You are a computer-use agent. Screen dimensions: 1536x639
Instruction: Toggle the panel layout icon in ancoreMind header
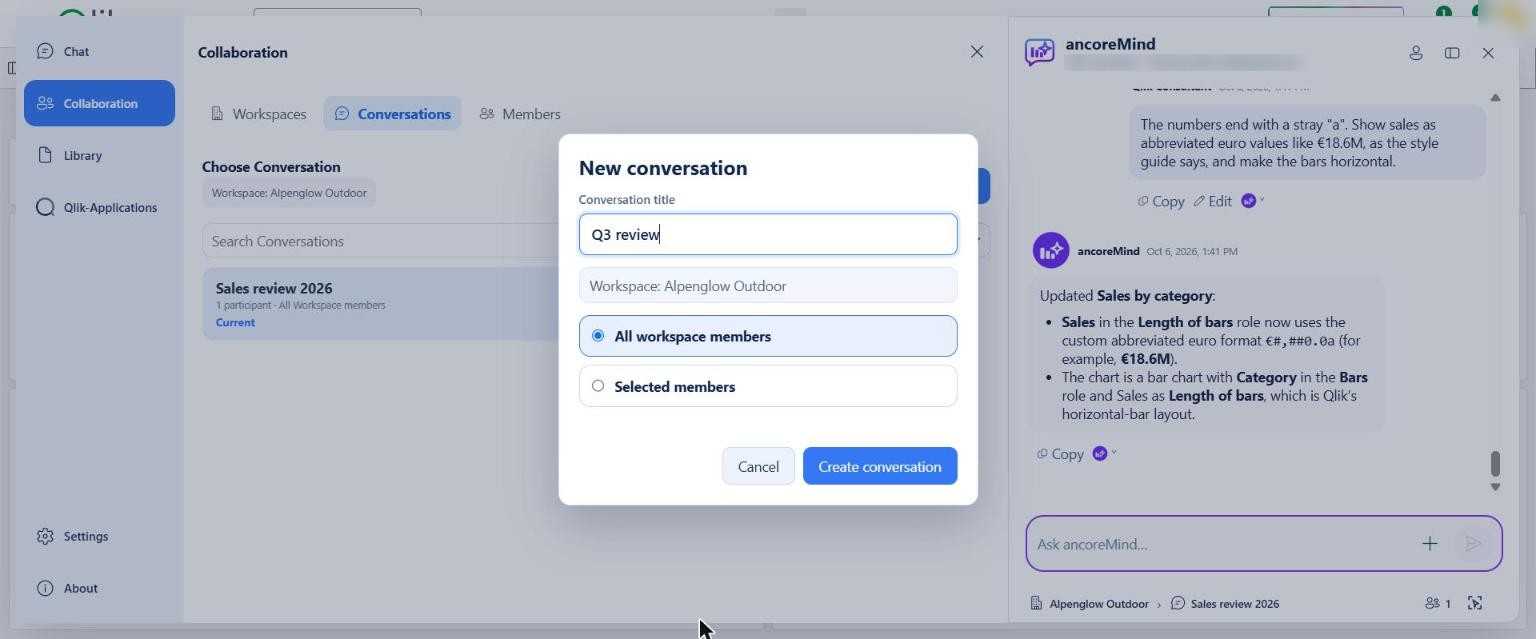point(1452,53)
